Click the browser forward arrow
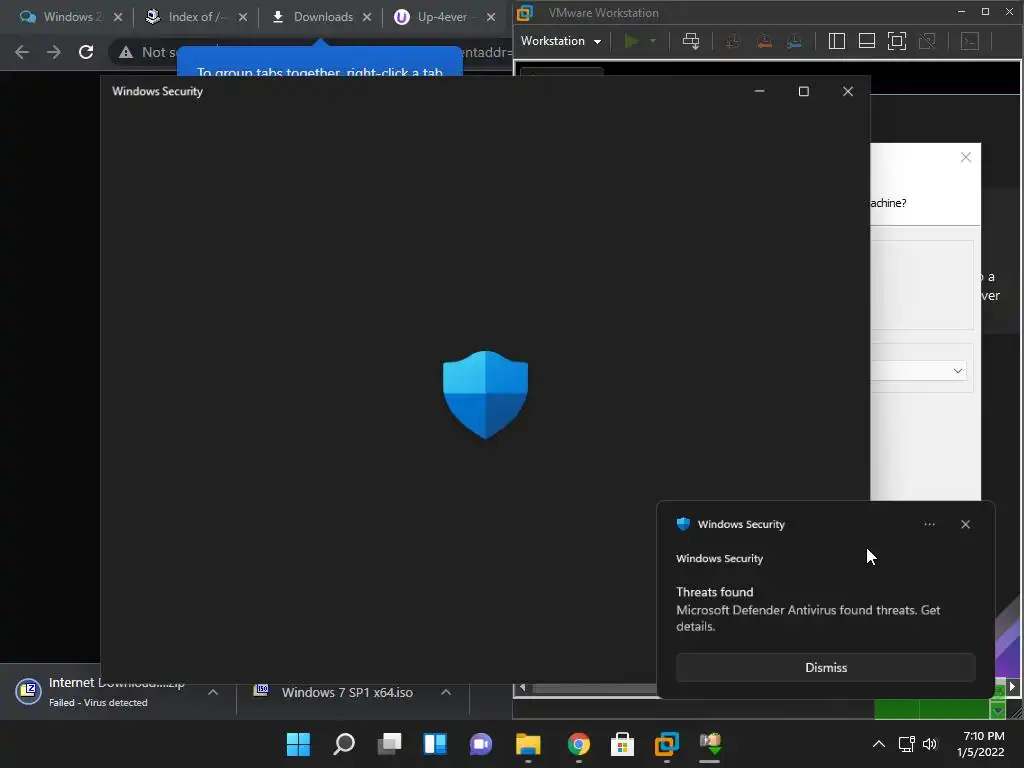The height and width of the screenshot is (768, 1024). click(54, 52)
